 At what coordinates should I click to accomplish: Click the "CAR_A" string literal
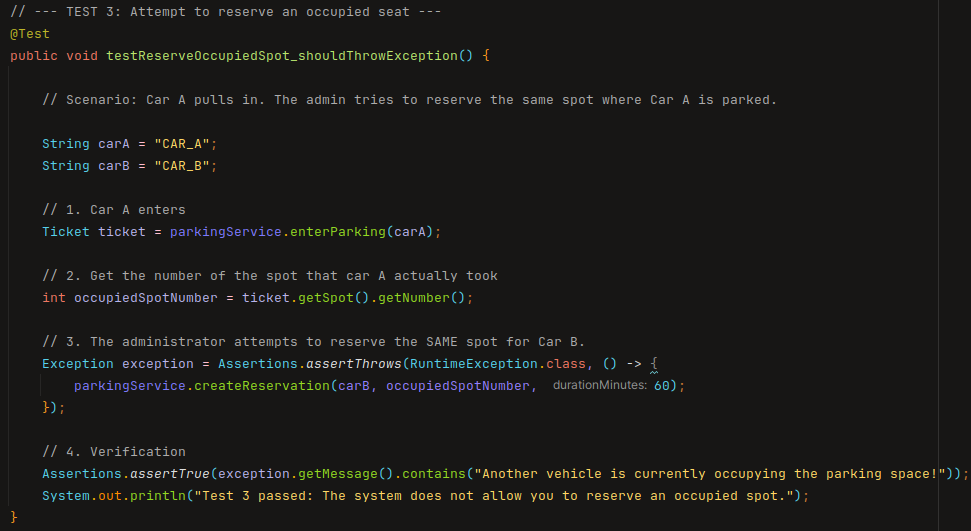click(182, 144)
